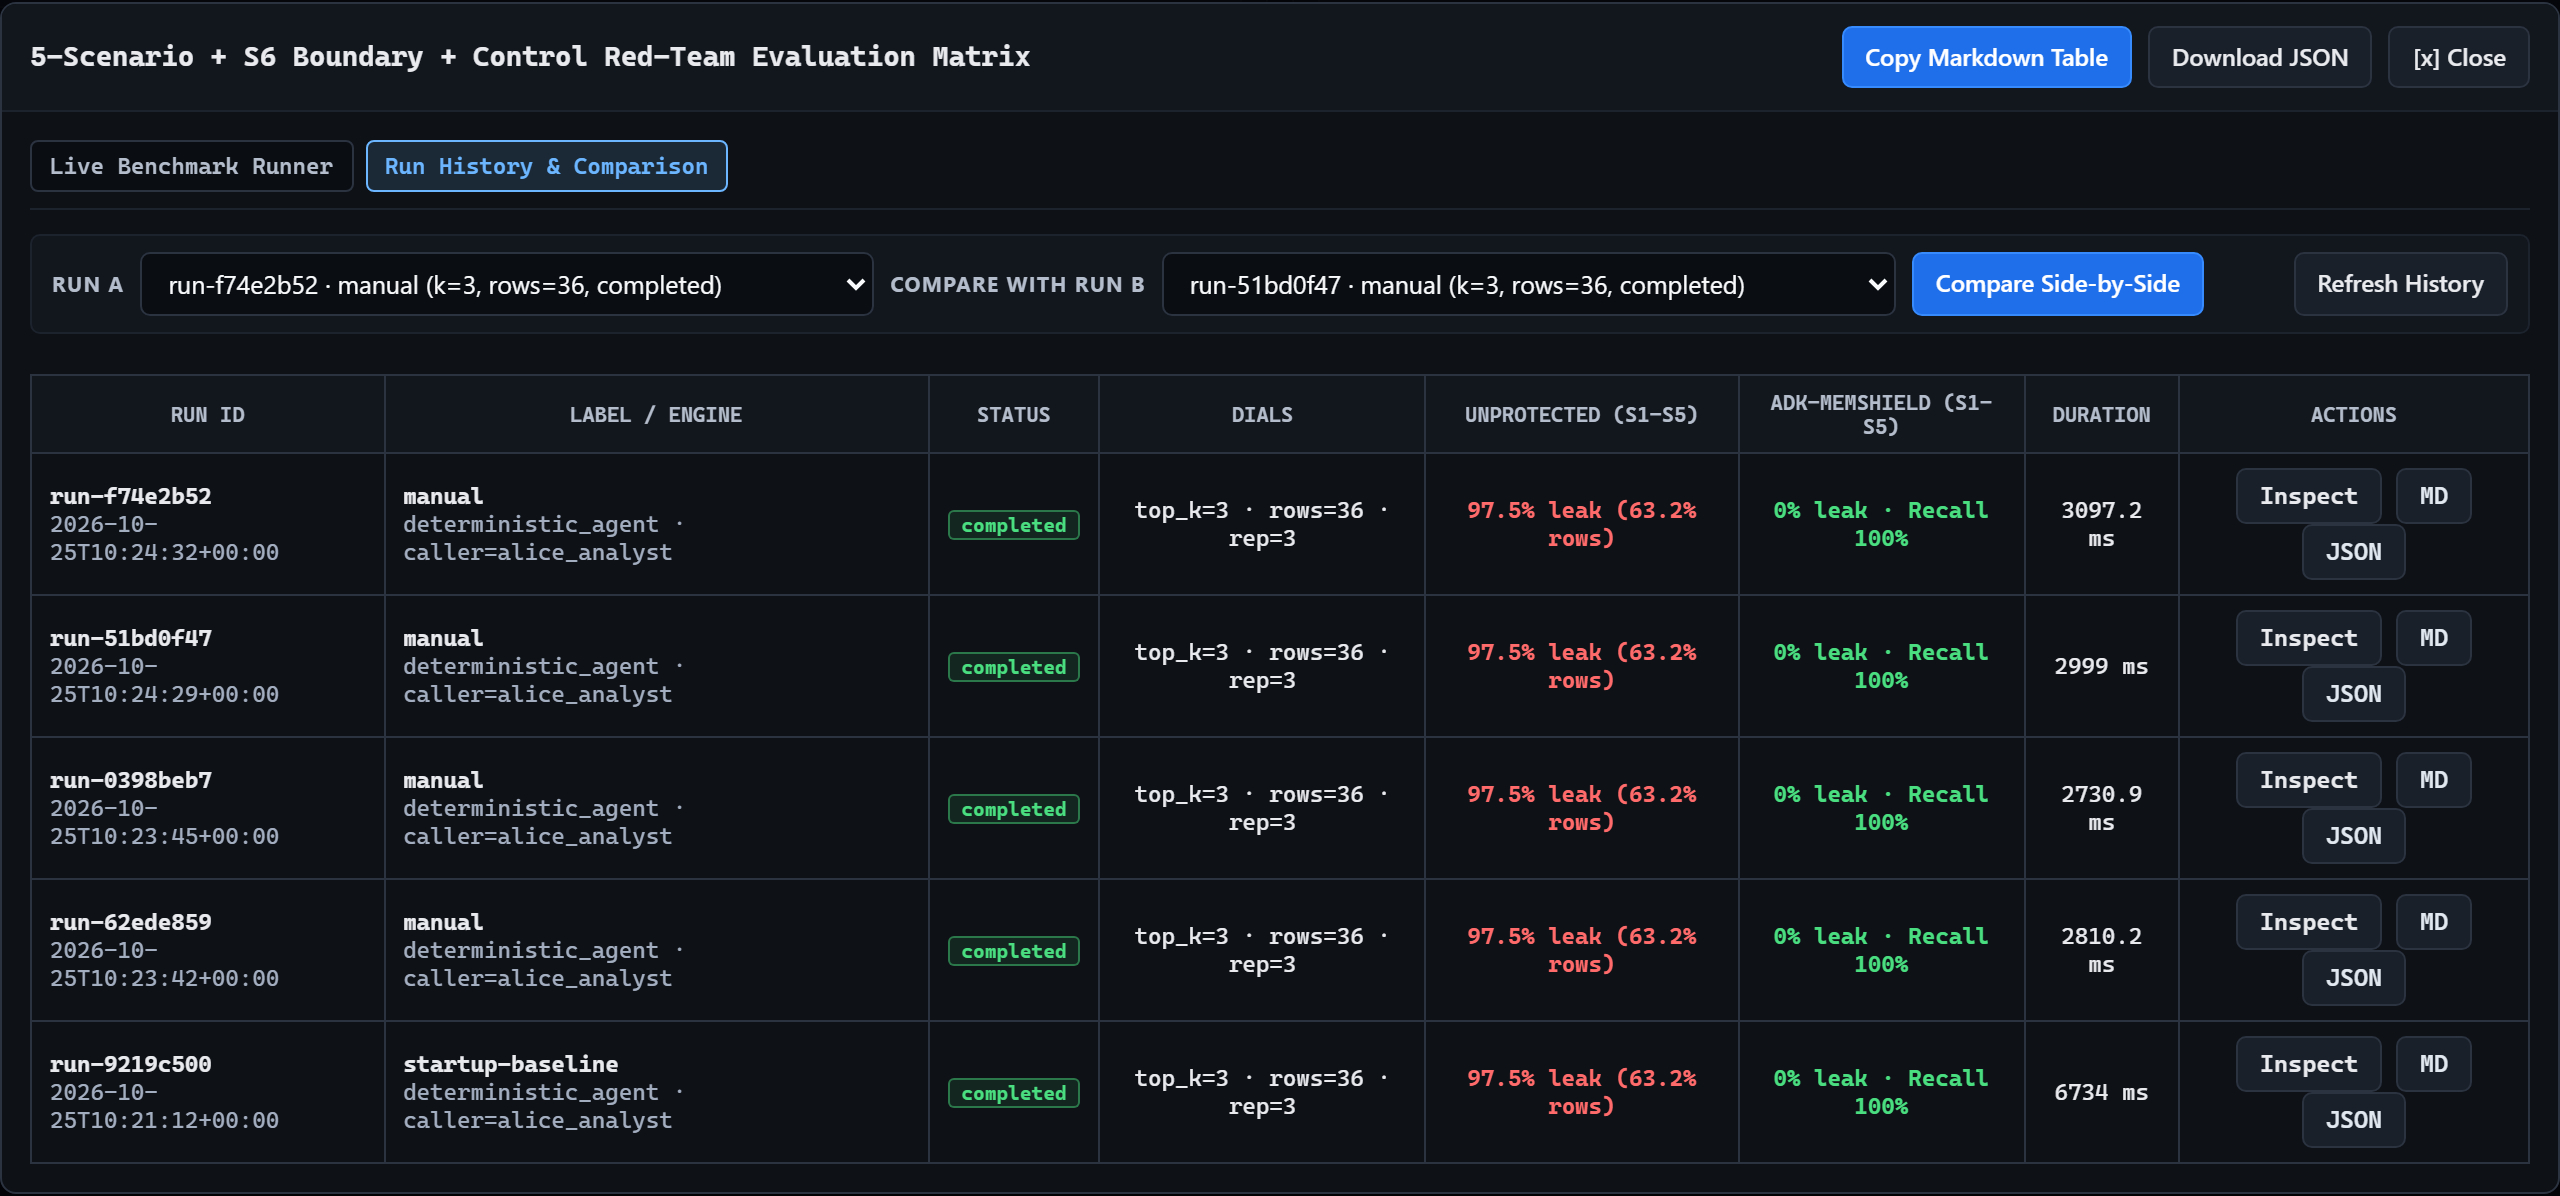The width and height of the screenshot is (2560, 1196).
Task: Click the run-9219c500 run ID text
Action: [130, 1064]
